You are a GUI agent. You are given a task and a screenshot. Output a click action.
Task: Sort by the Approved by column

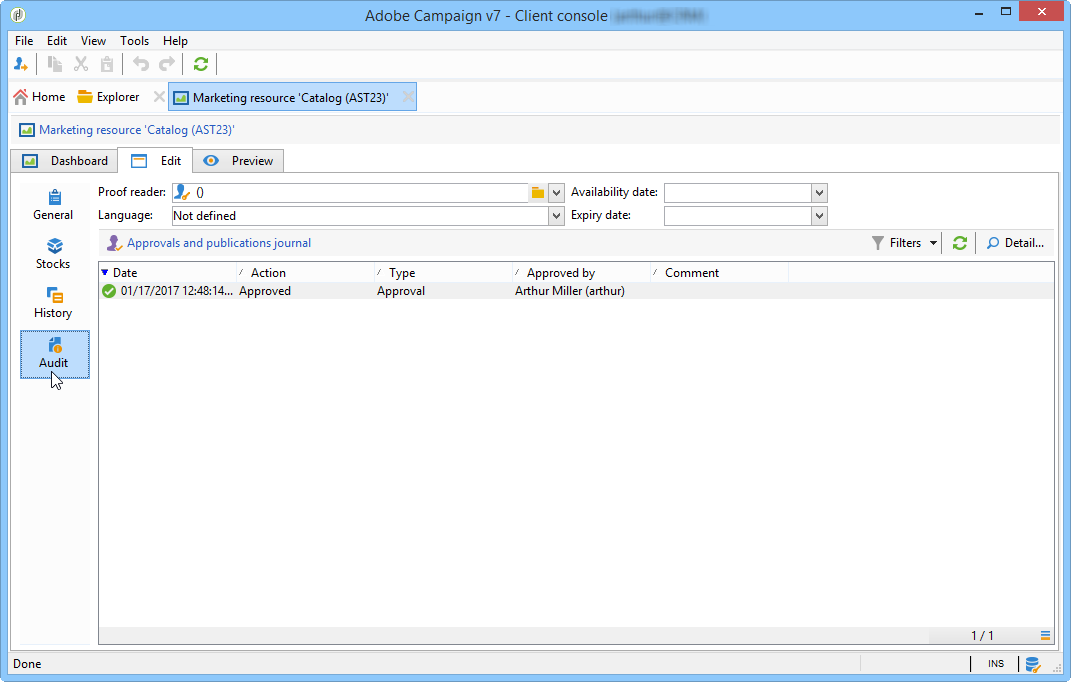581,274
